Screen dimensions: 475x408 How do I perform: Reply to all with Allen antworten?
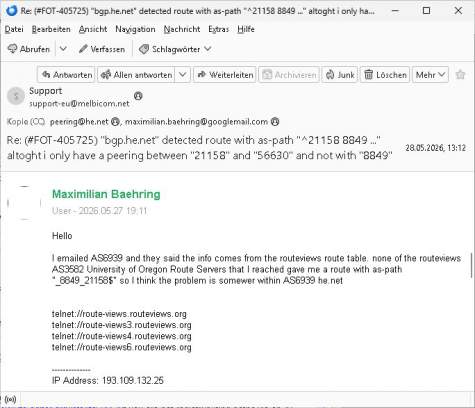click(136, 75)
